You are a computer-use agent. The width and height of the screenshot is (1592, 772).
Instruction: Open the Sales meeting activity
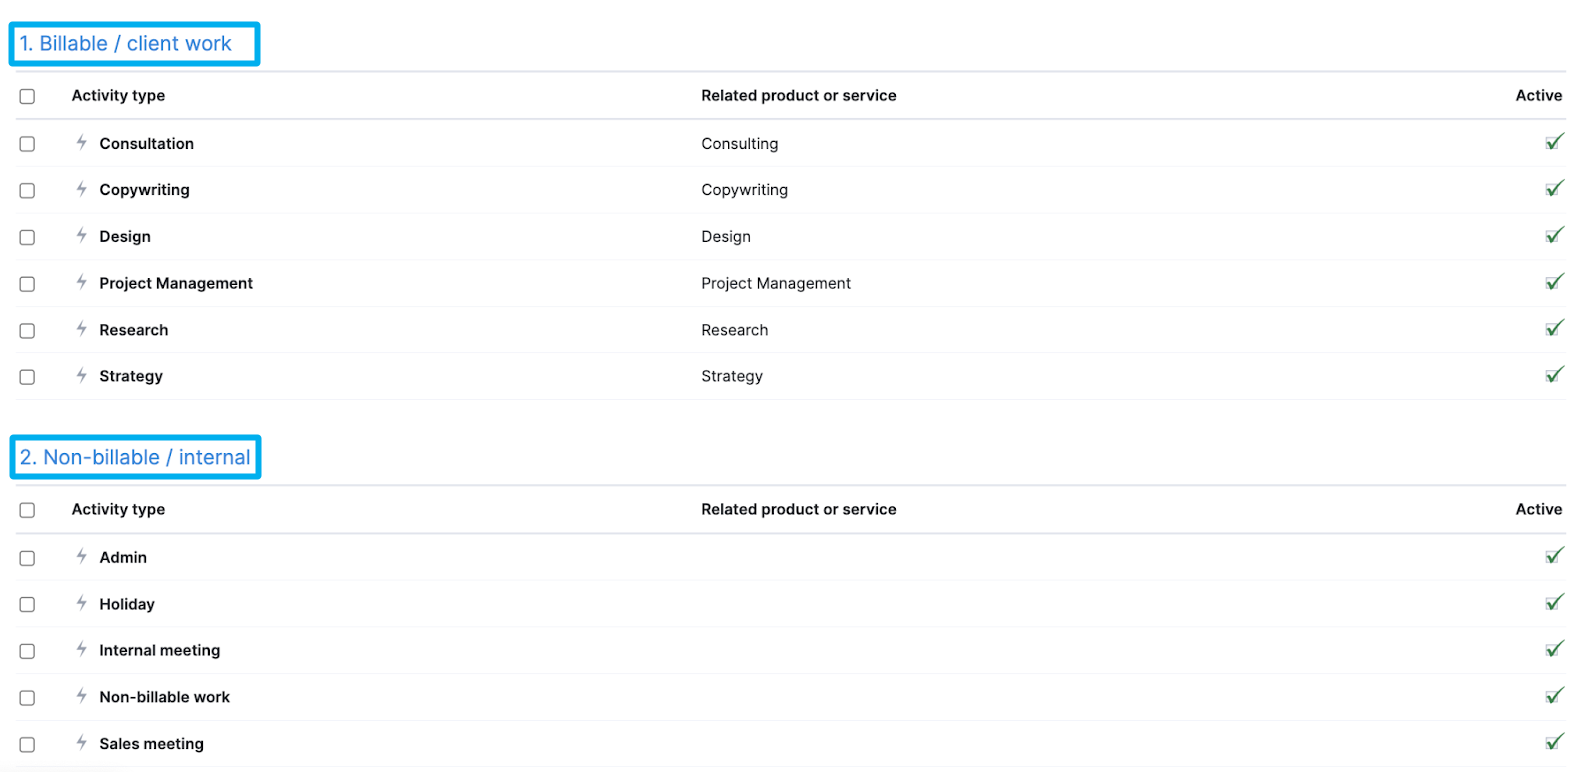coord(152,744)
